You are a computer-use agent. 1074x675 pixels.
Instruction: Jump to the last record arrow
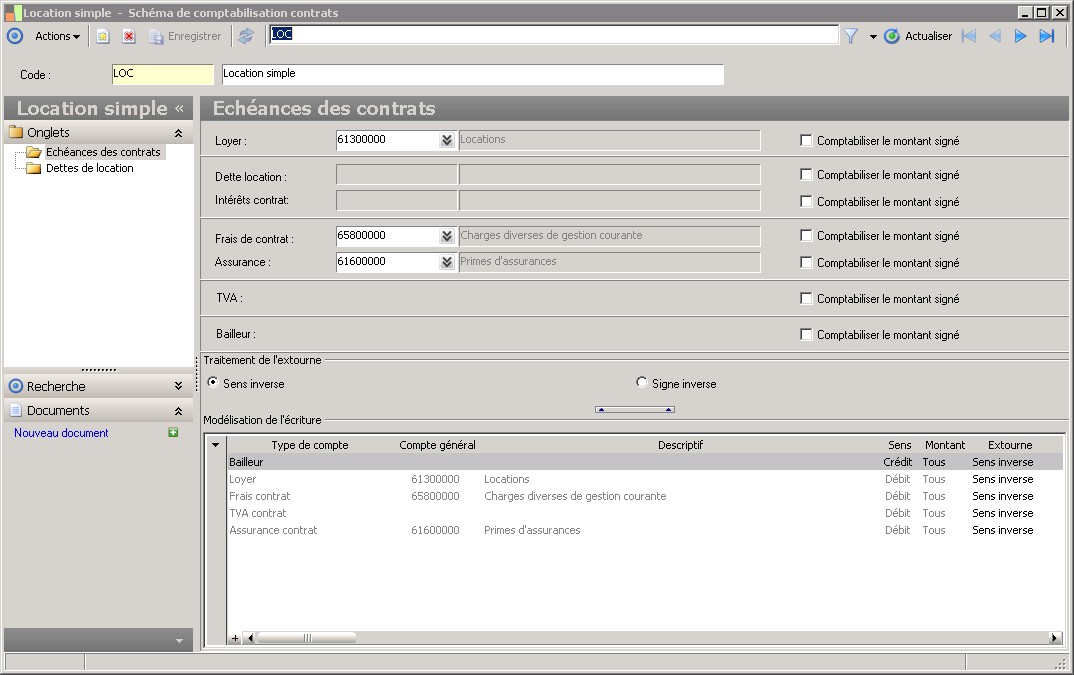[1046, 36]
